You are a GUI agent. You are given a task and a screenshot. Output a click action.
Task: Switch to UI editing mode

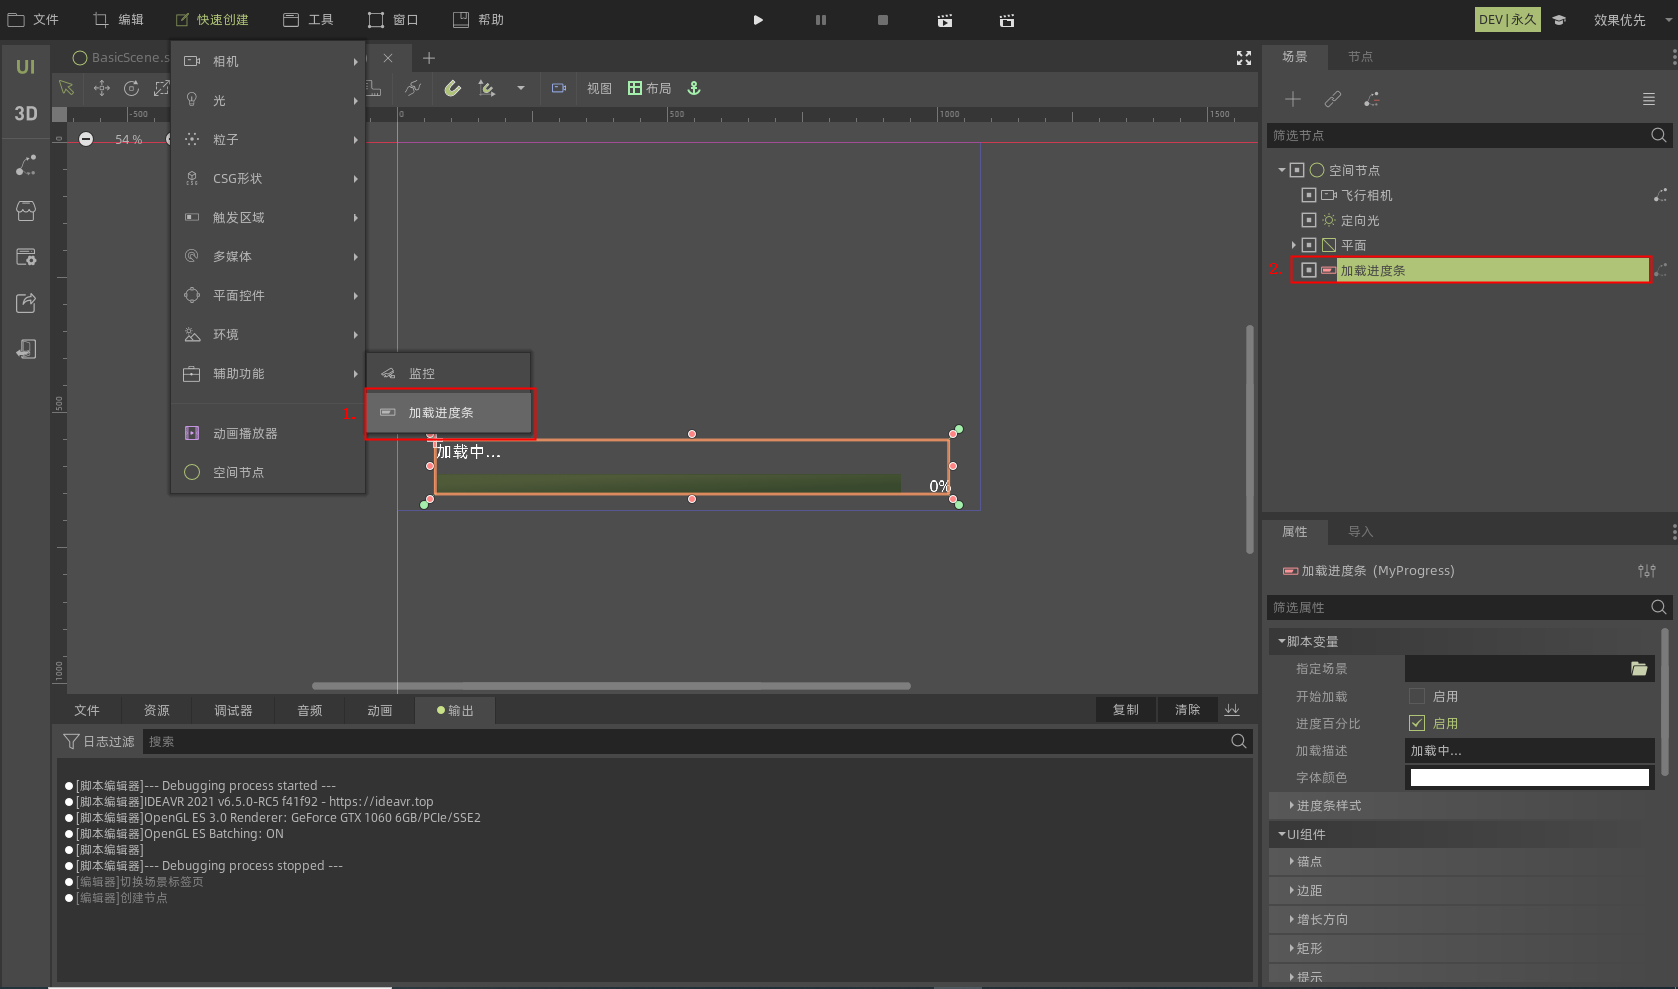[25, 67]
